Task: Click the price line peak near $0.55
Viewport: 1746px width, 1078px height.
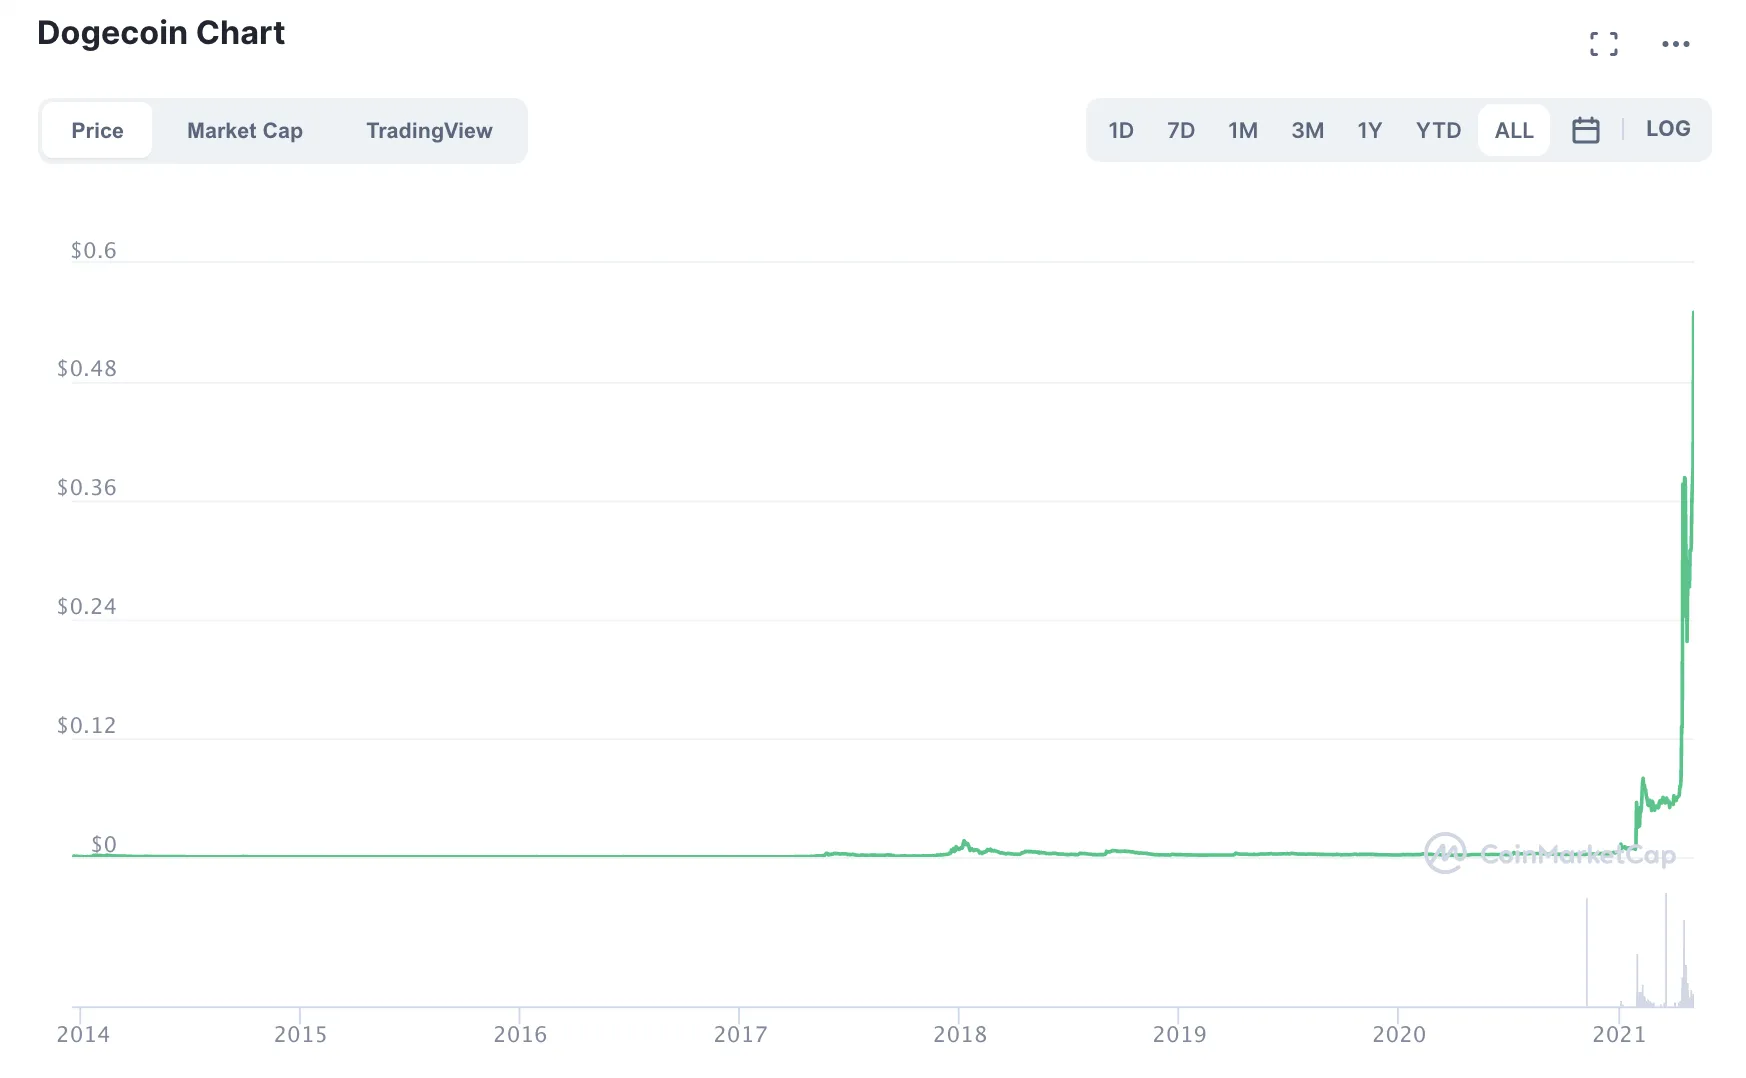Action: click(1692, 314)
